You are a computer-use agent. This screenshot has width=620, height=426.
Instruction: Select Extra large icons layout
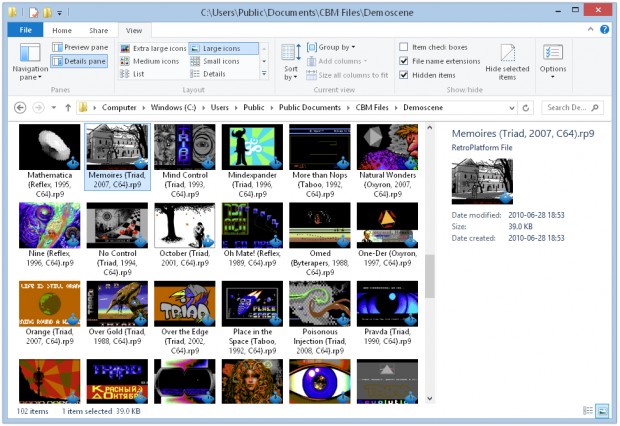click(153, 48)
